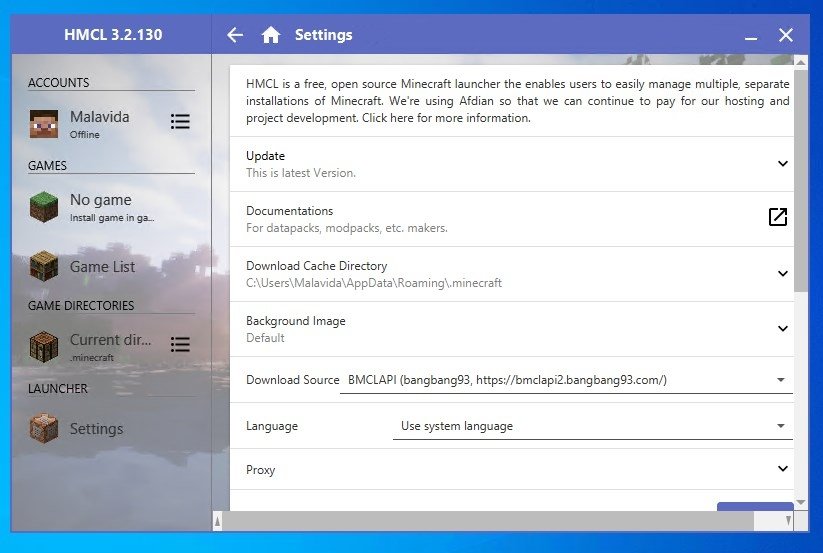
Task: Click the grass block No game icon
Action: click(x=44, y=207)
